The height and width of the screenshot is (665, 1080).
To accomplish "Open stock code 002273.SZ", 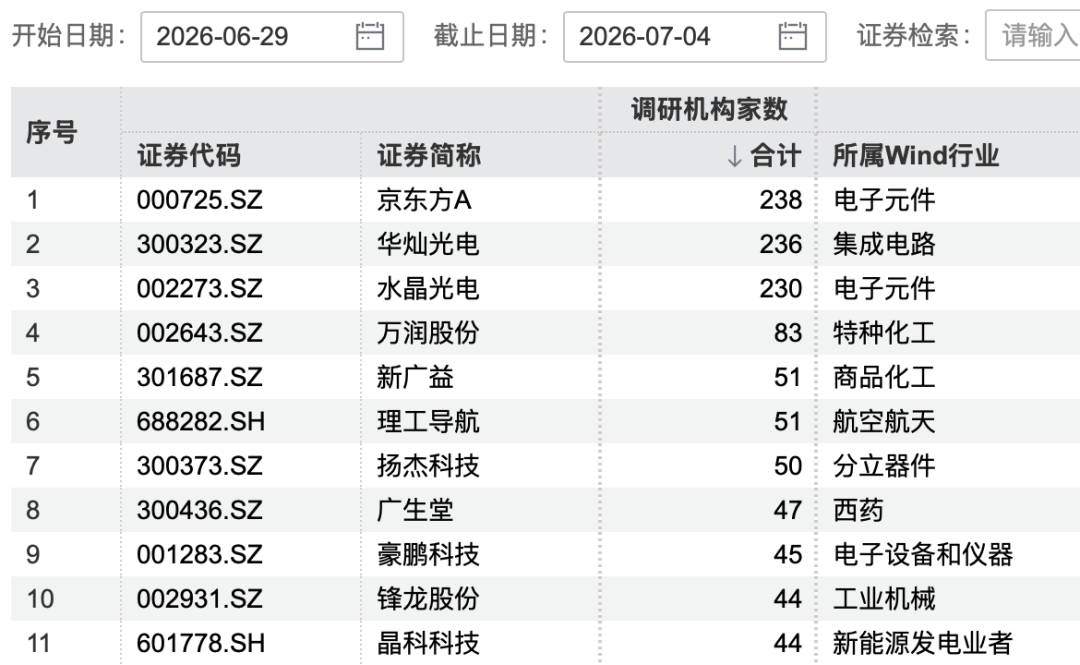I will click(x=200, y=289).
